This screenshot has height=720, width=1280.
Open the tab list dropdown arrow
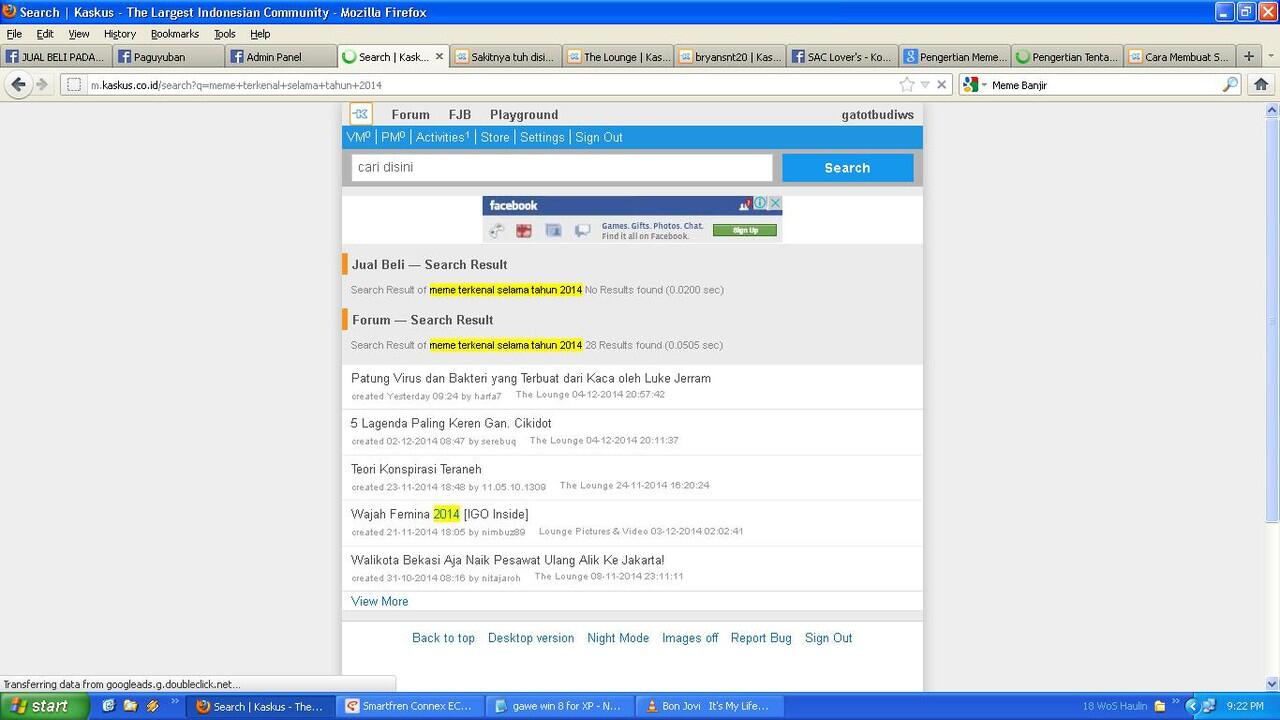pos(1271,57)
